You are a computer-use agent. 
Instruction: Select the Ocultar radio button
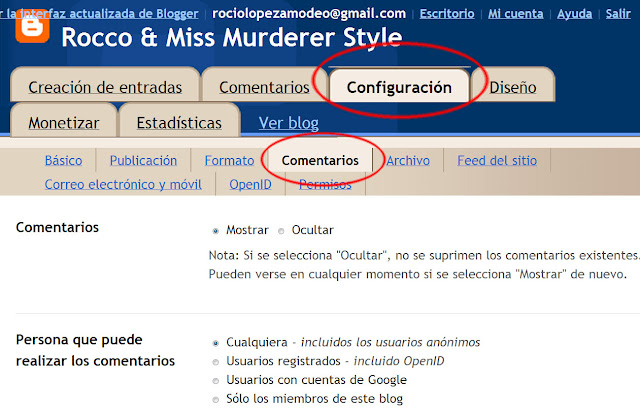click(280, 230)
